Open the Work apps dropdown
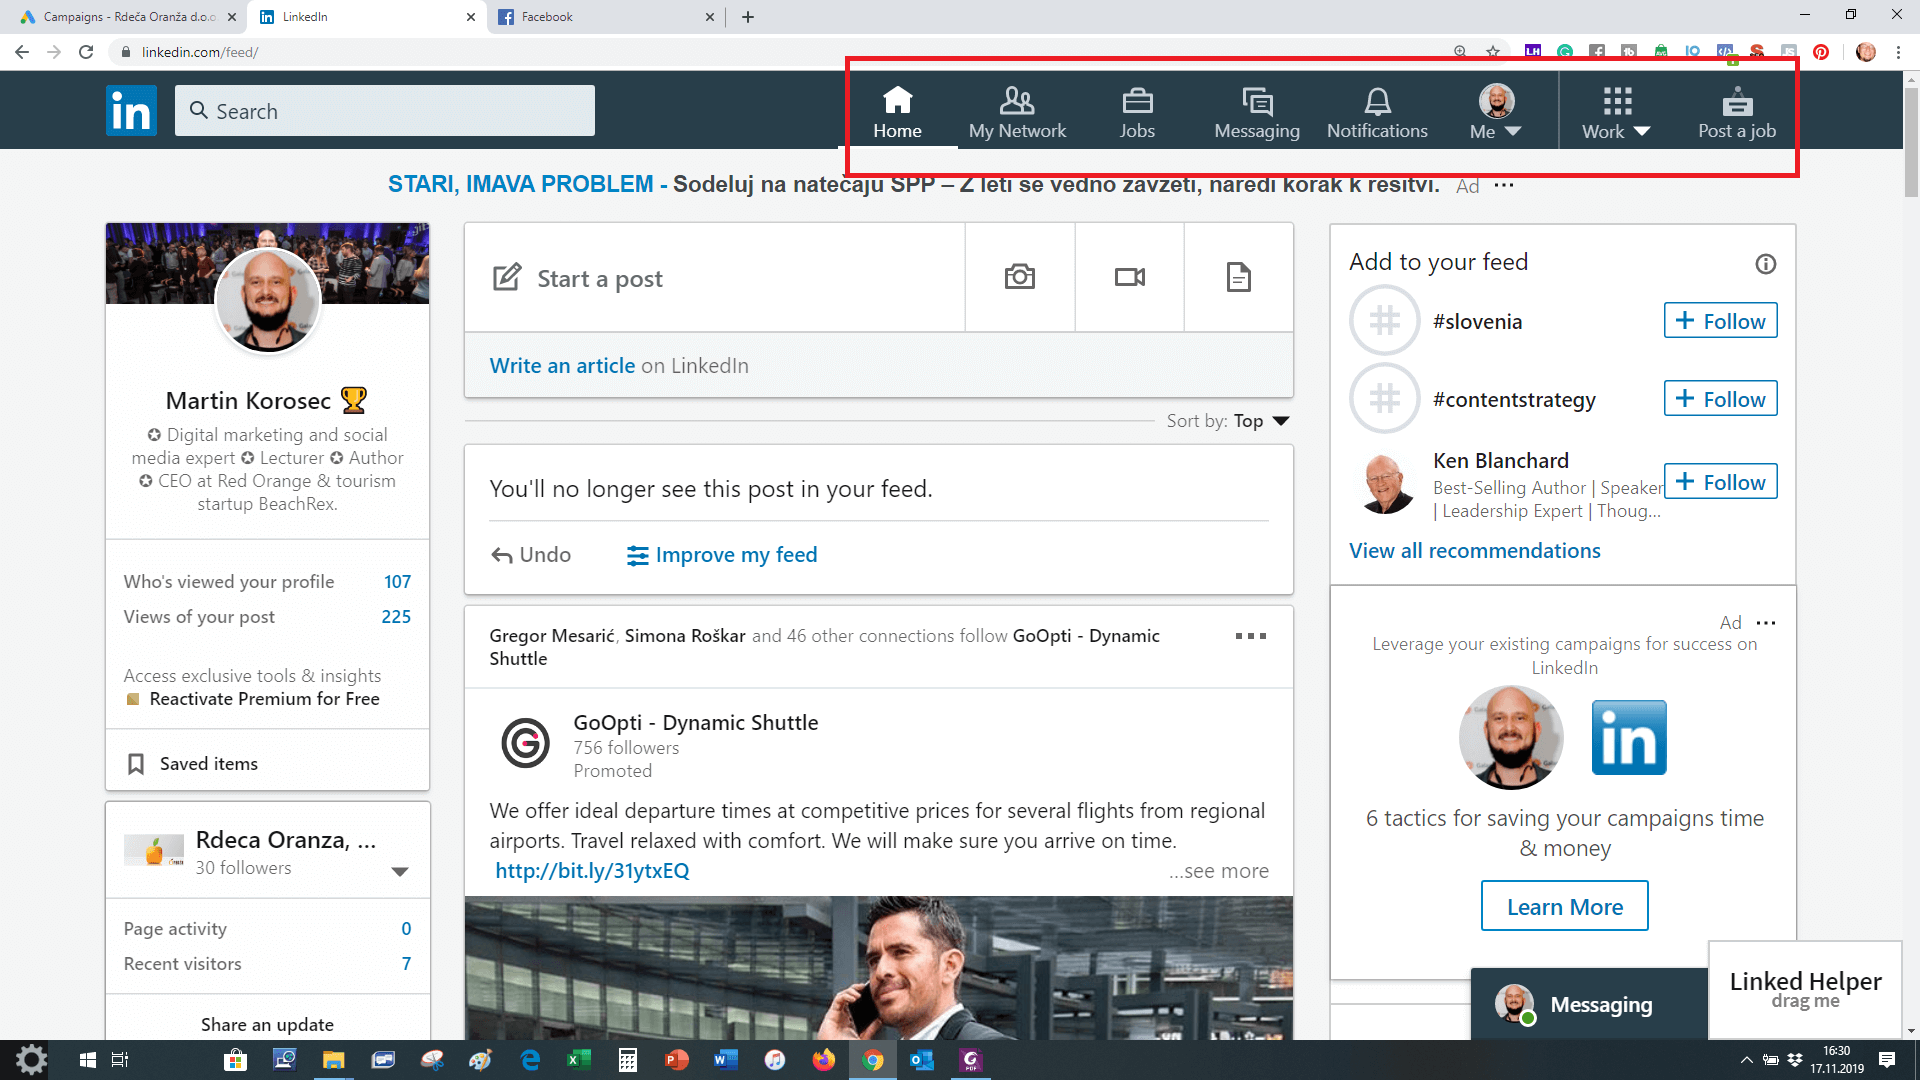Image resolution: width=1920 pixels, height=1080 pixels. (x=1616, y=112)
